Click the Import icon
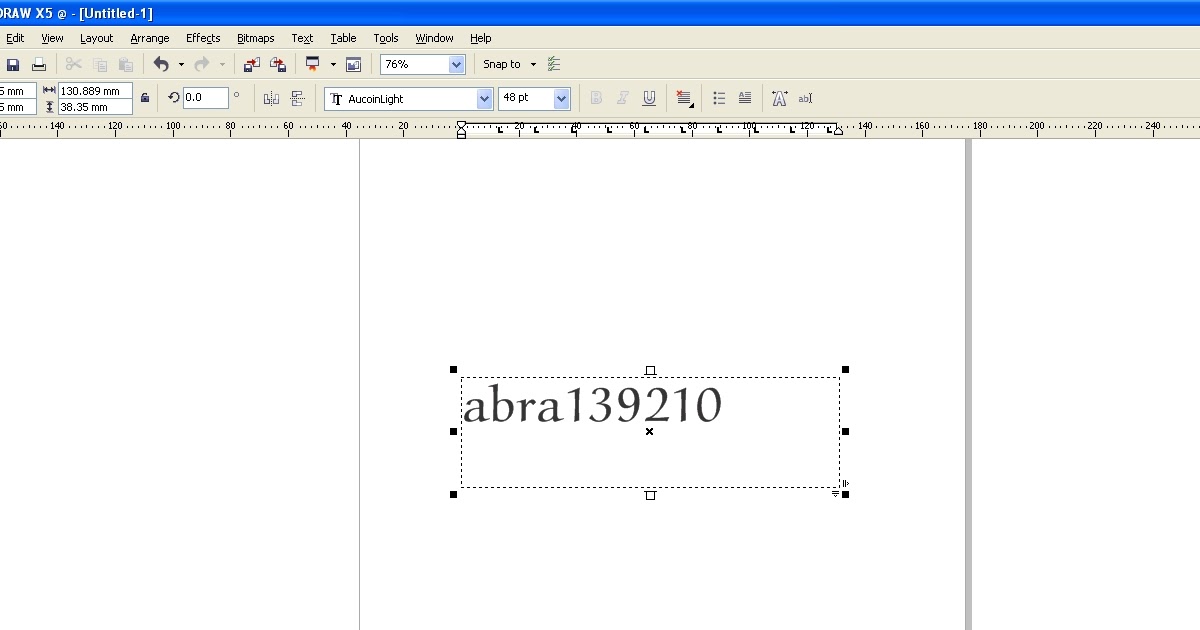 coord(252,64)
